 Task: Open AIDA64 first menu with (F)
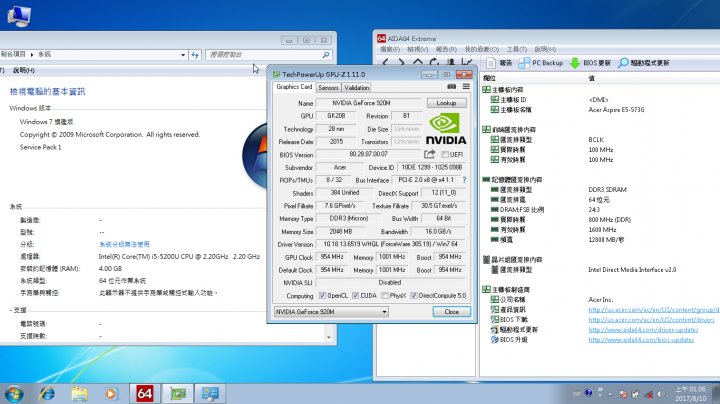tap(390, 49)
